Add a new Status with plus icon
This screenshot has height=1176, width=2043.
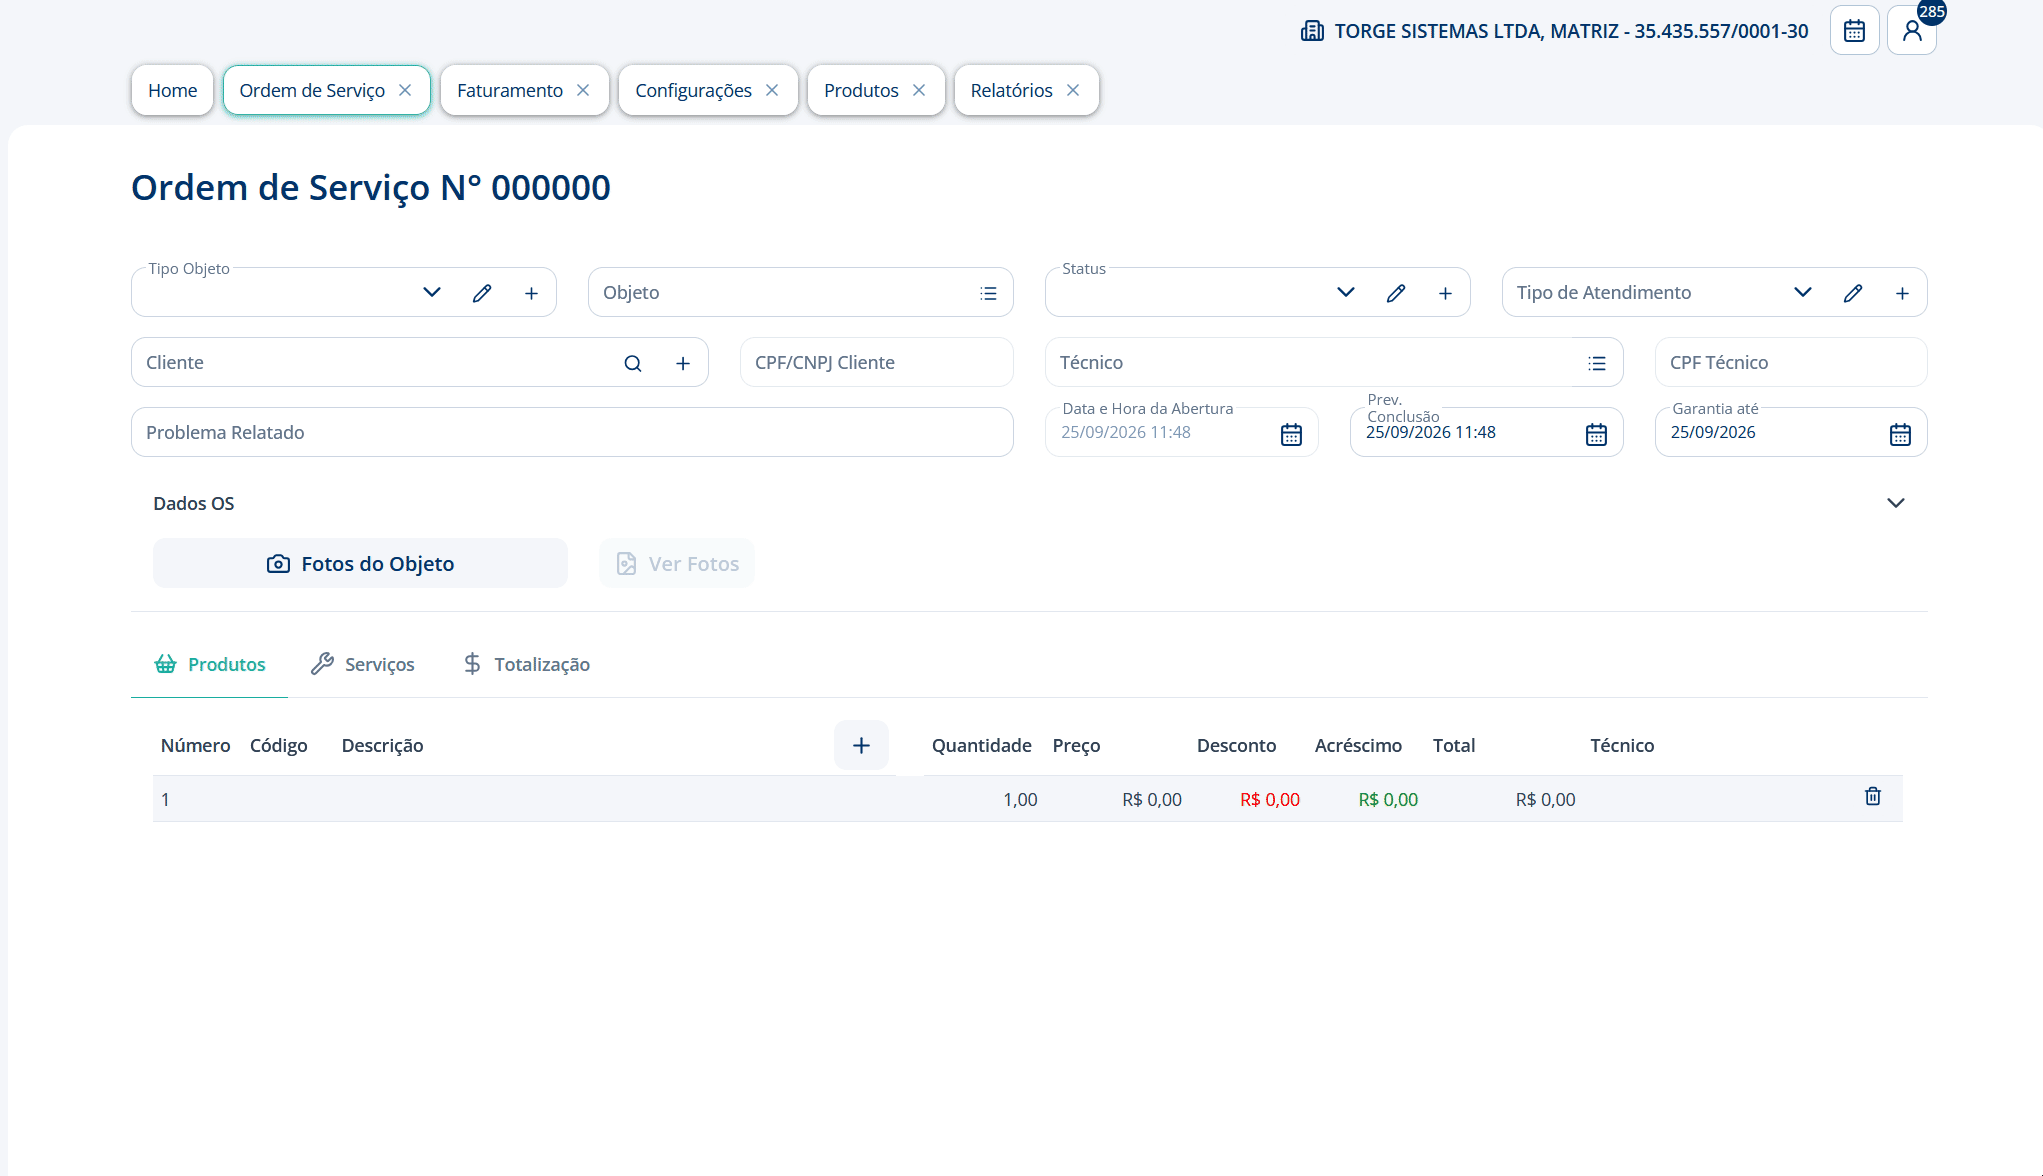(1445, 293)
